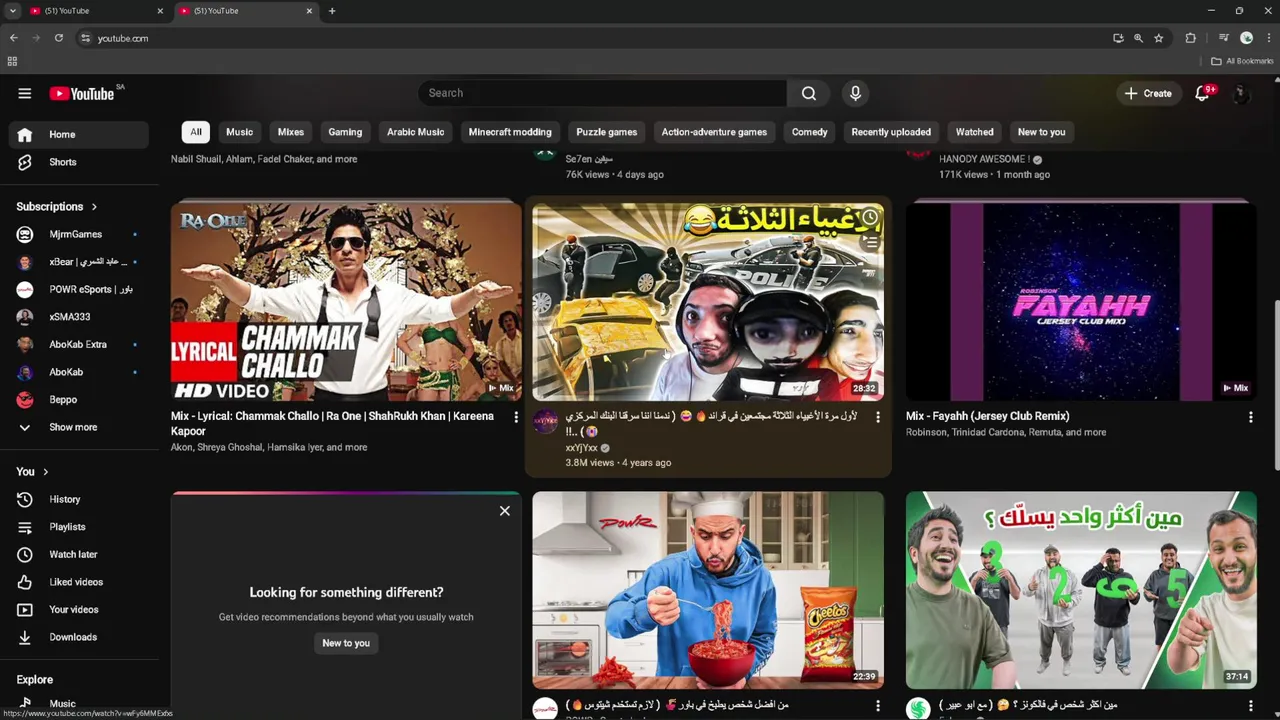The width and height of the screenshot is (1280, 720).
Task: Open Fayahh Jersey Club Remix thumbnail
Action: pos(1081,302)
